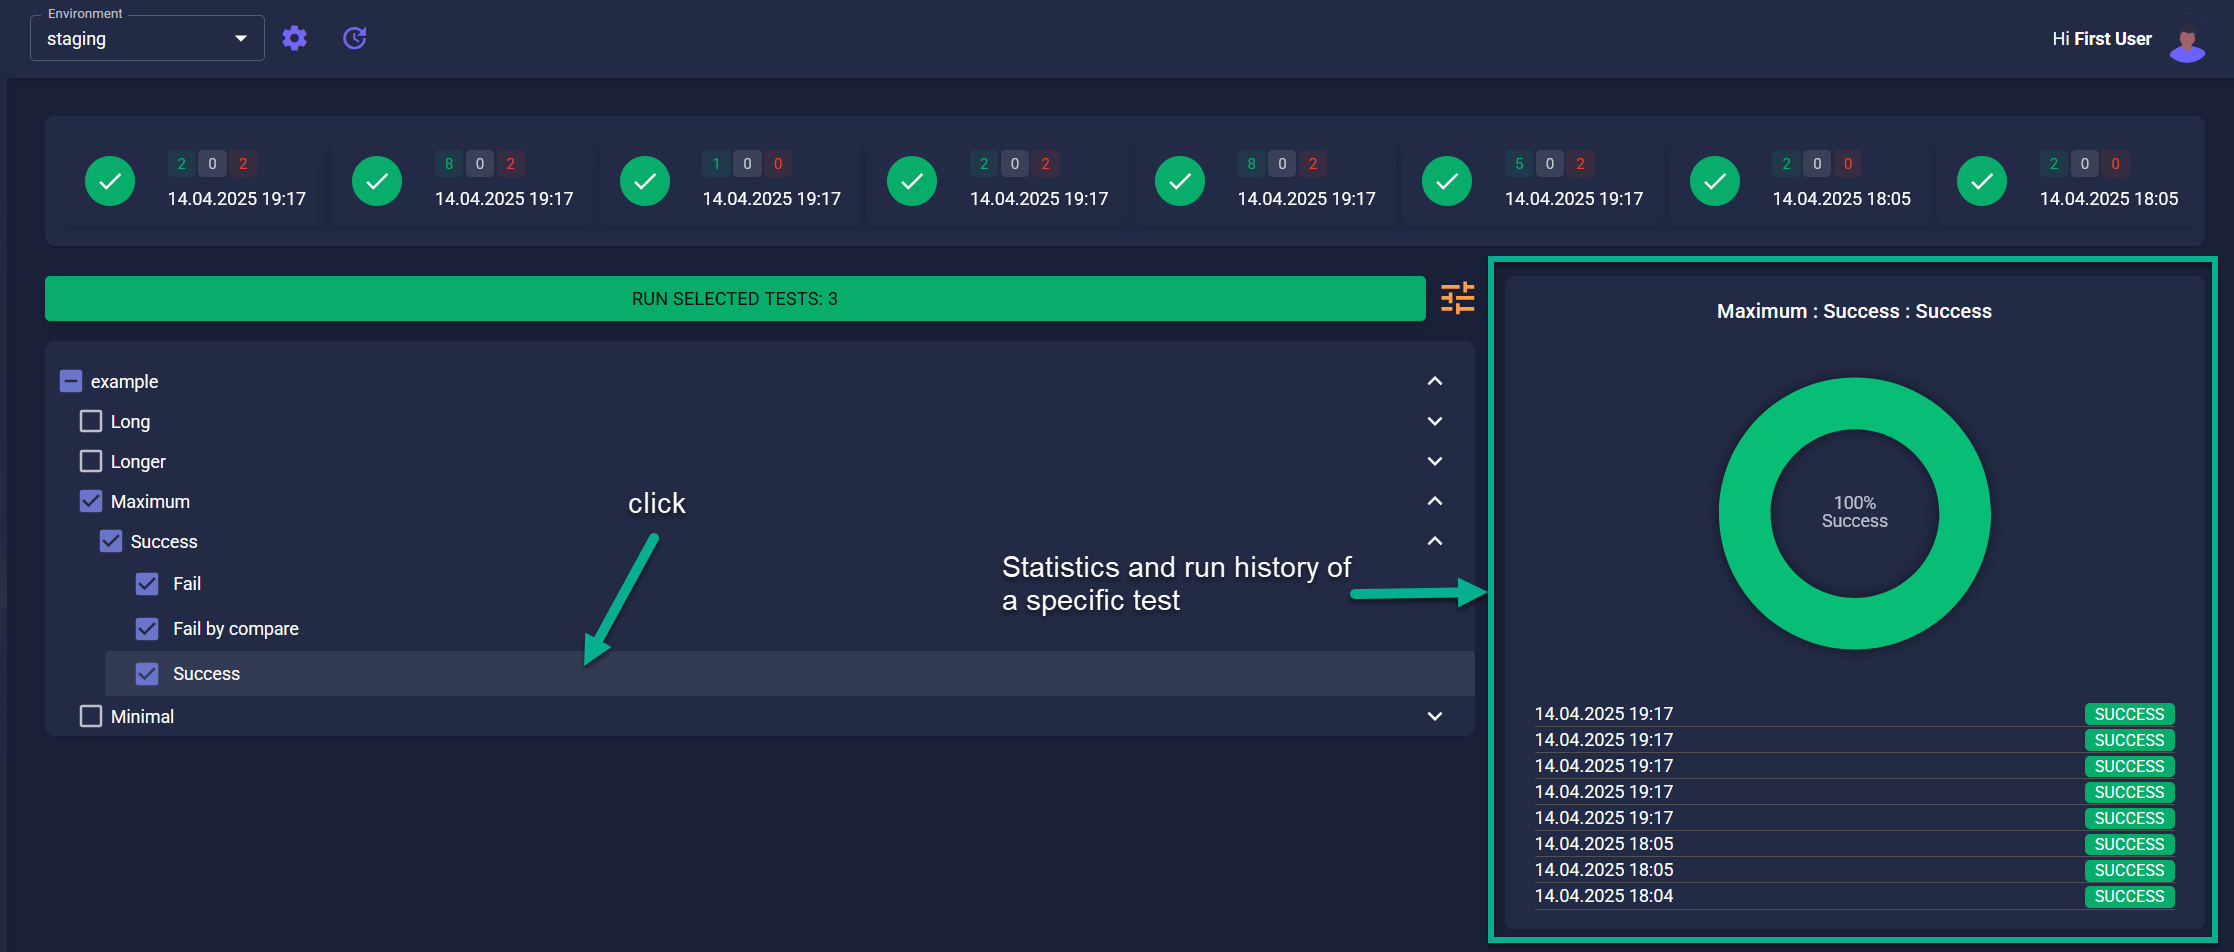This screenshot has width=2234, height=952.
Task: Collapse the example root chevron
Action: click(1435, 381)
